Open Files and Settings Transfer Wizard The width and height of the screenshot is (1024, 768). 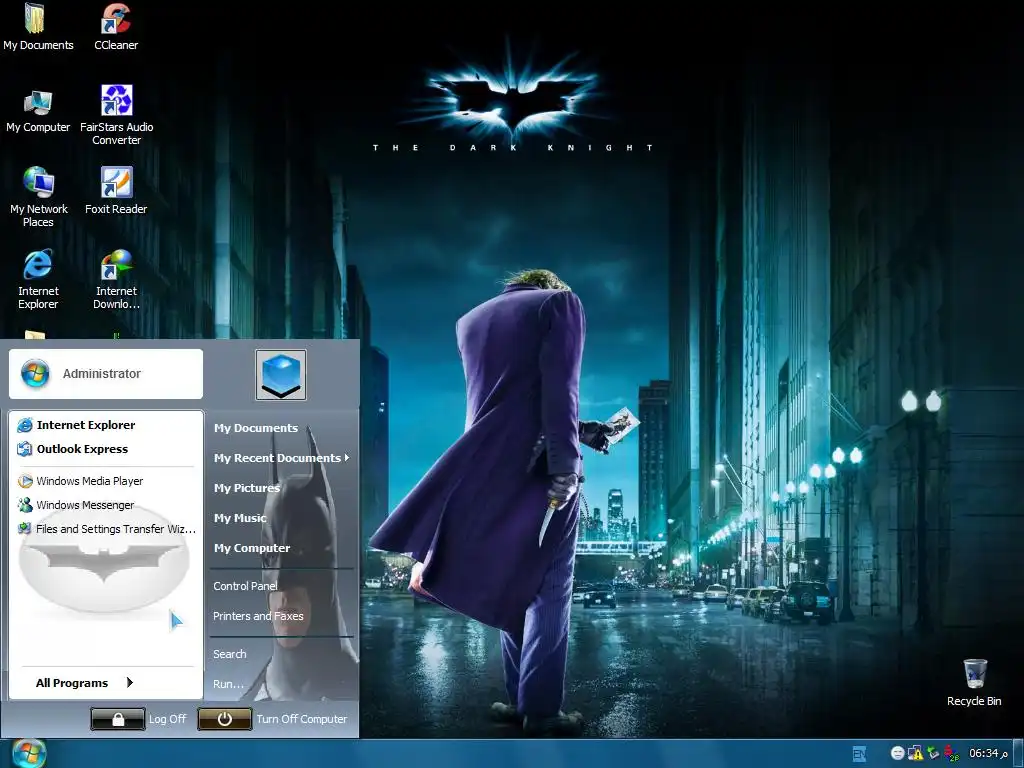coord(106,529)
